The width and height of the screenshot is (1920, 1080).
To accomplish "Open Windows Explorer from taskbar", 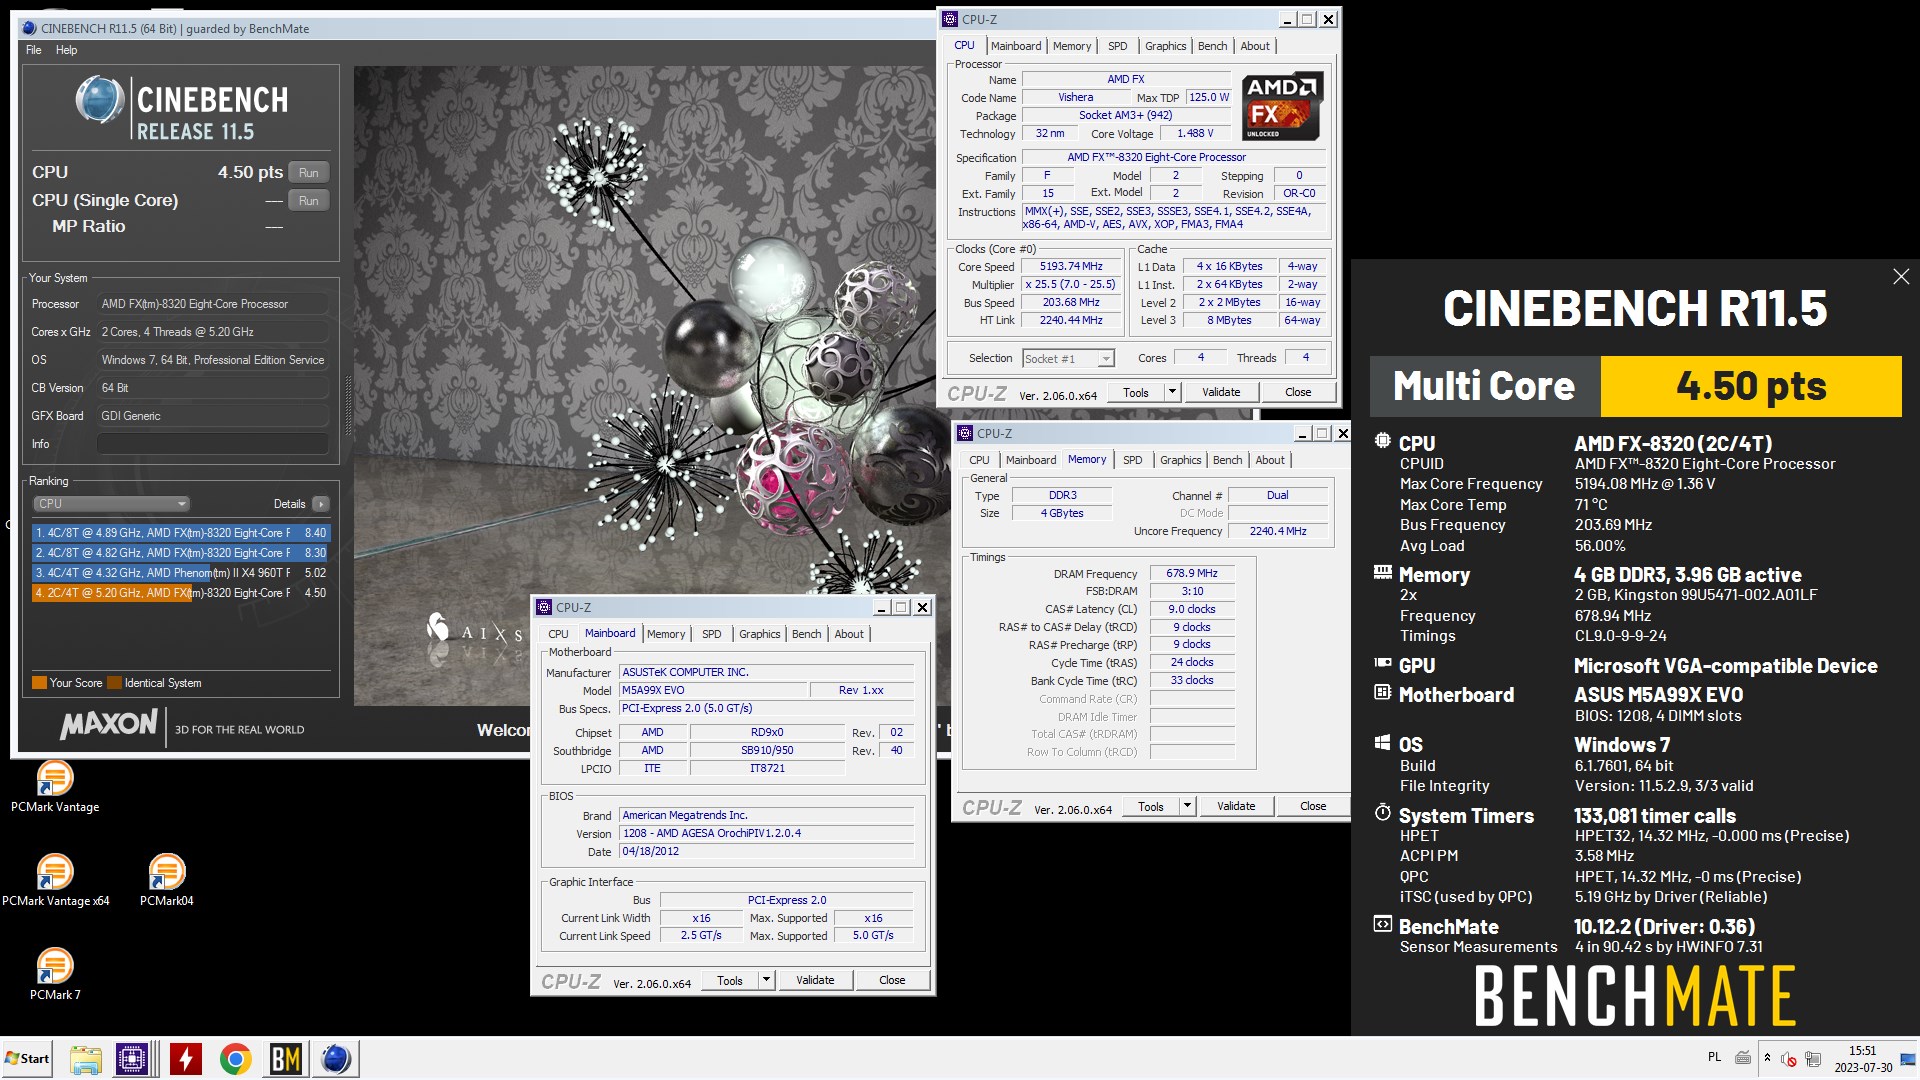I will tap(86, 1059).
